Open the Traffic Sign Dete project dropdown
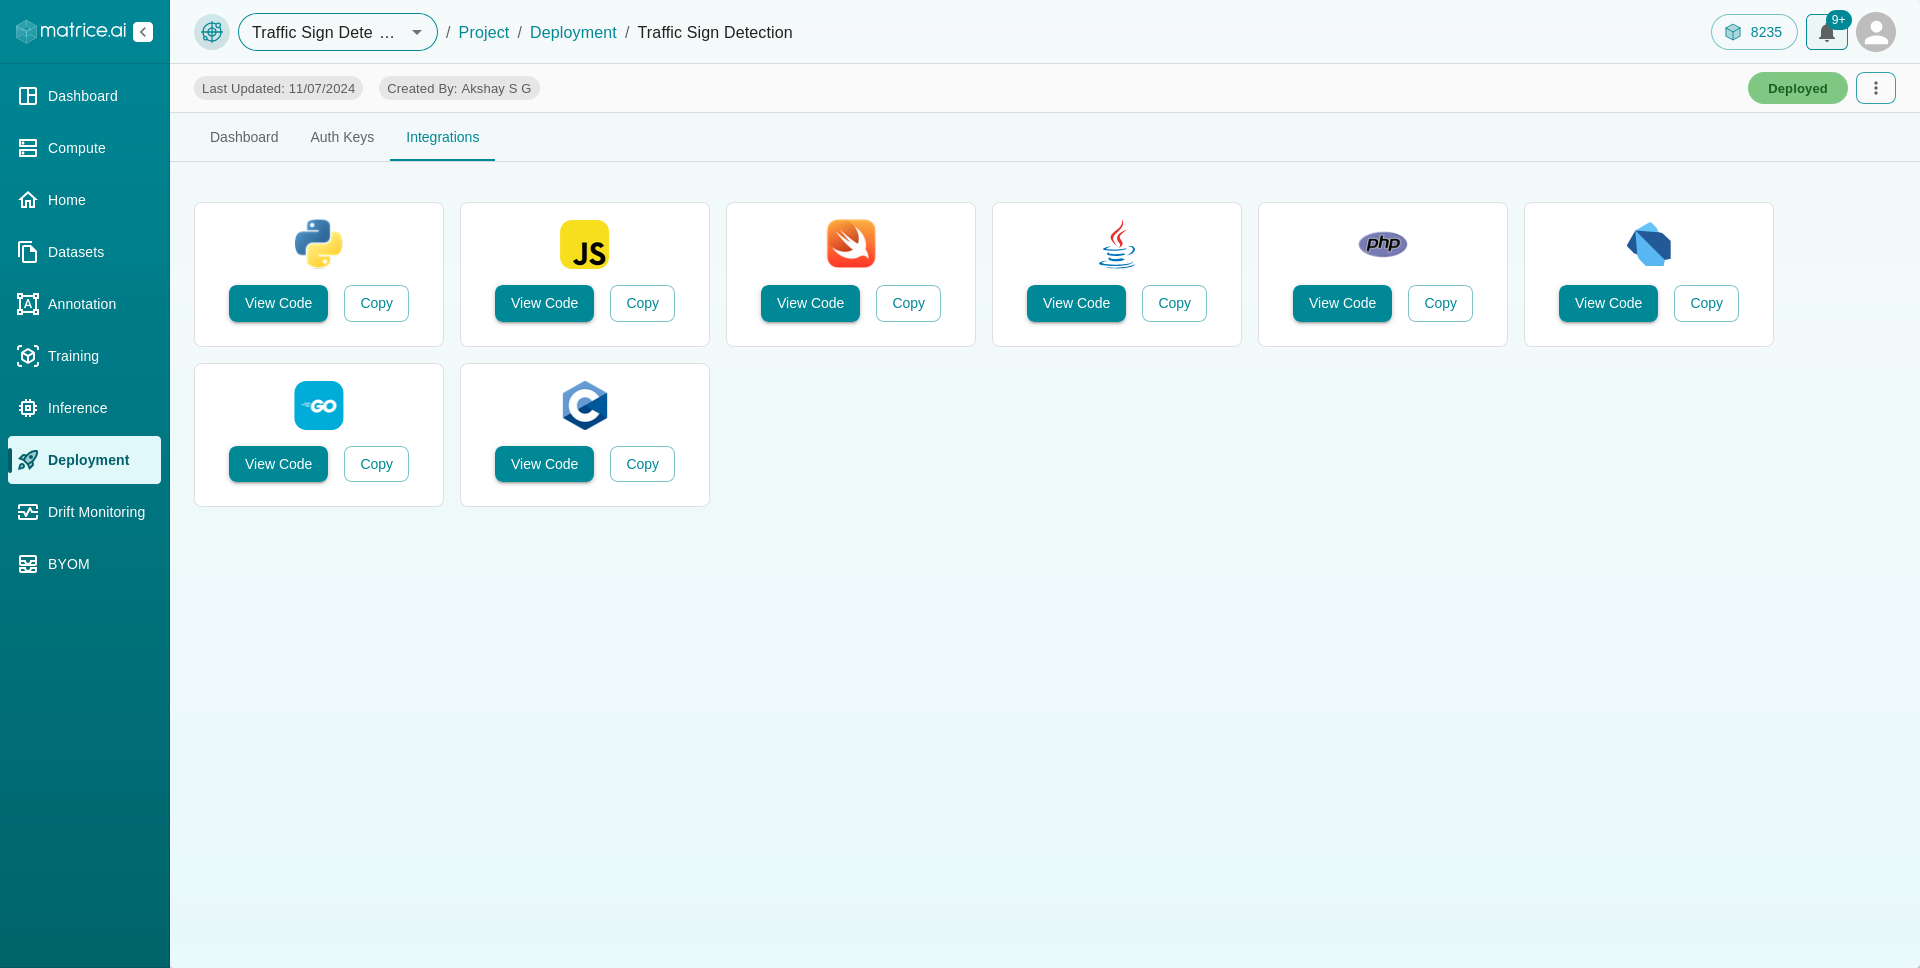 [338, 32]
